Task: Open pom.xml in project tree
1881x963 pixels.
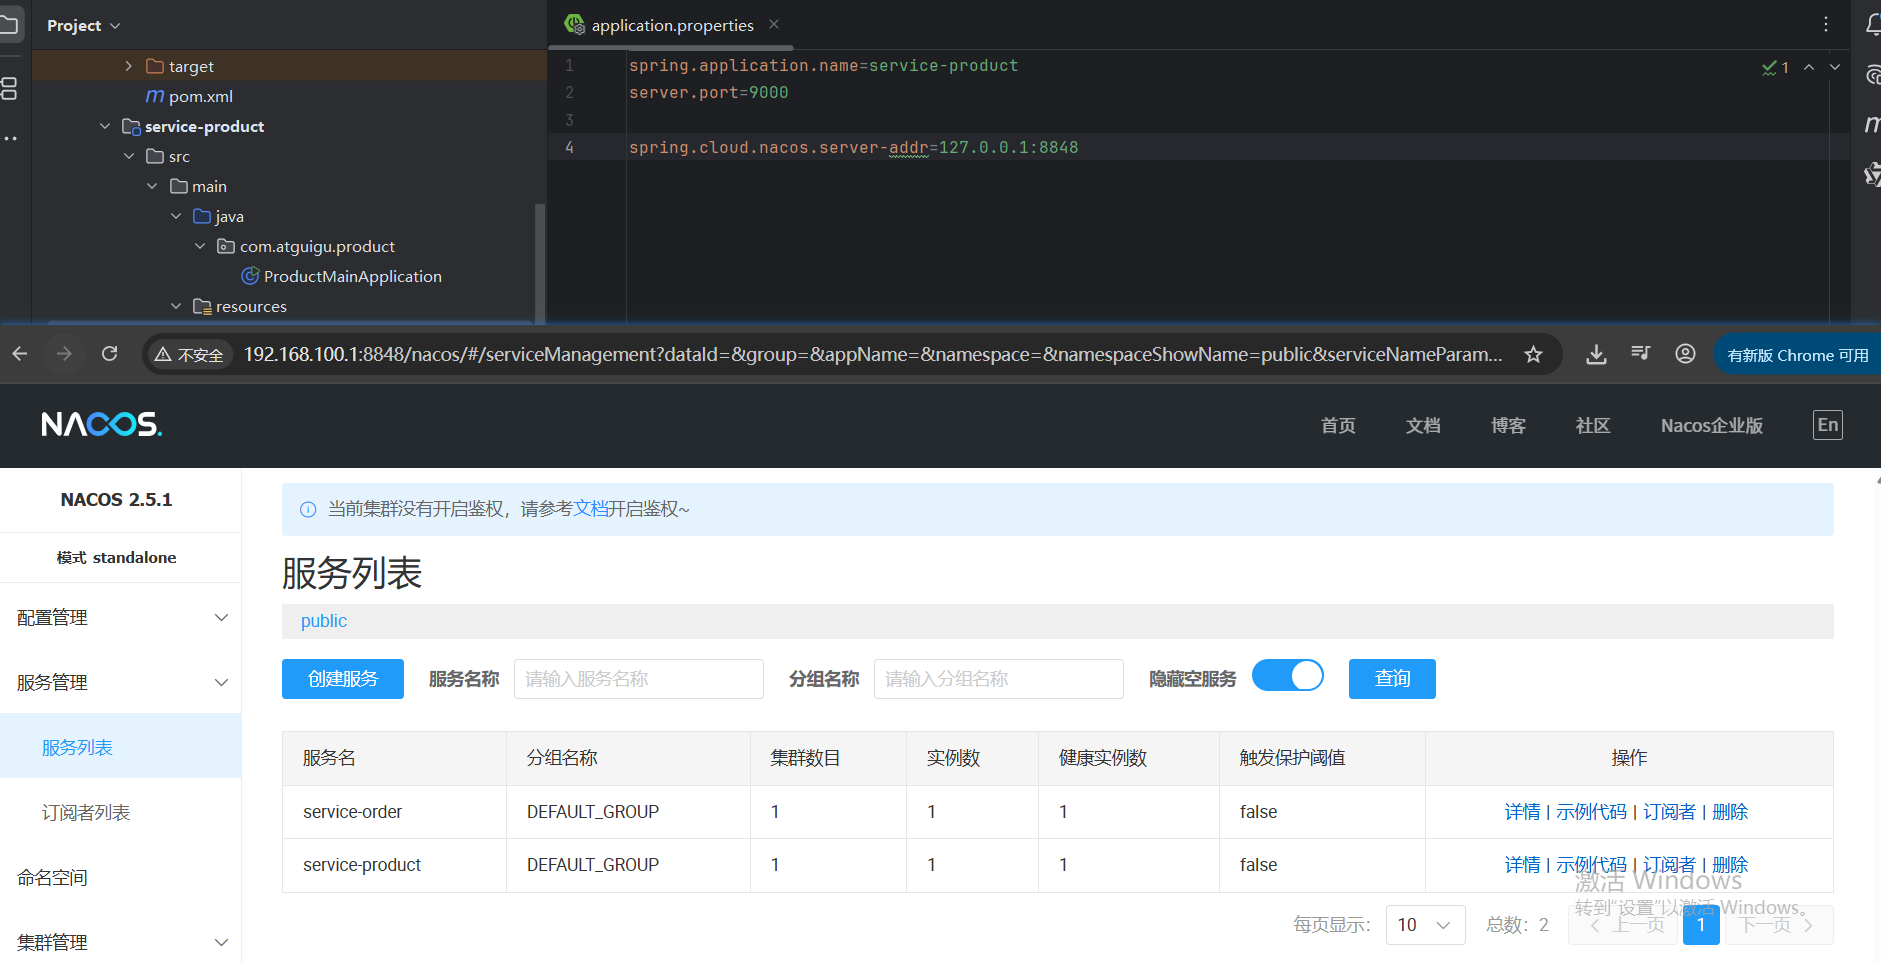Action: [200, 96]
